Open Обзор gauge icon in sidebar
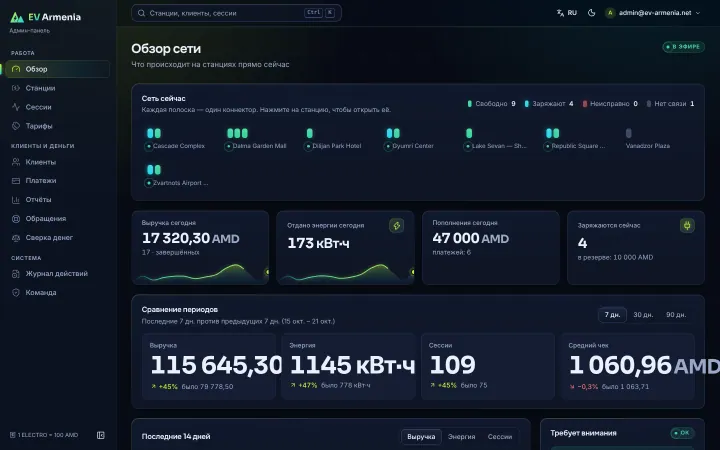Viewport: 720px width, 450px height. pos(16,69)
